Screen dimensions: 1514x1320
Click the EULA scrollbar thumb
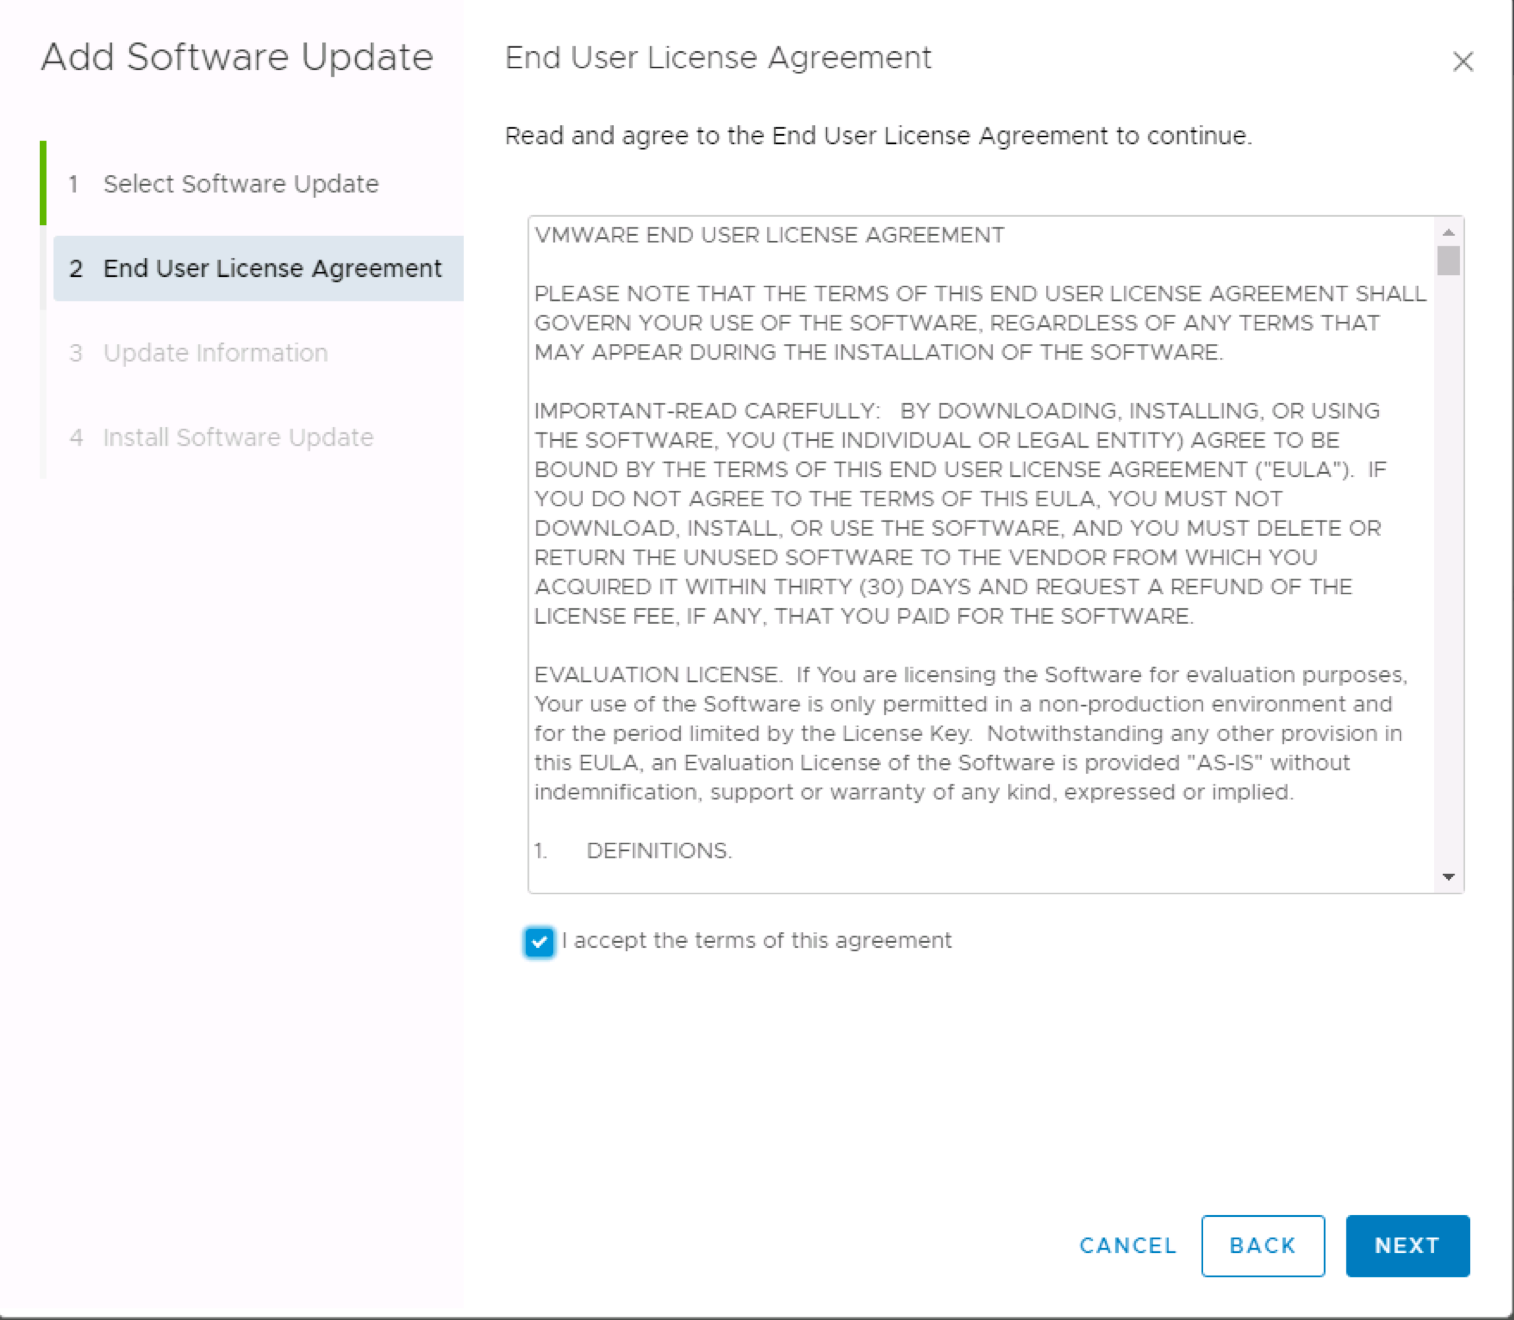pos(1448,260)
